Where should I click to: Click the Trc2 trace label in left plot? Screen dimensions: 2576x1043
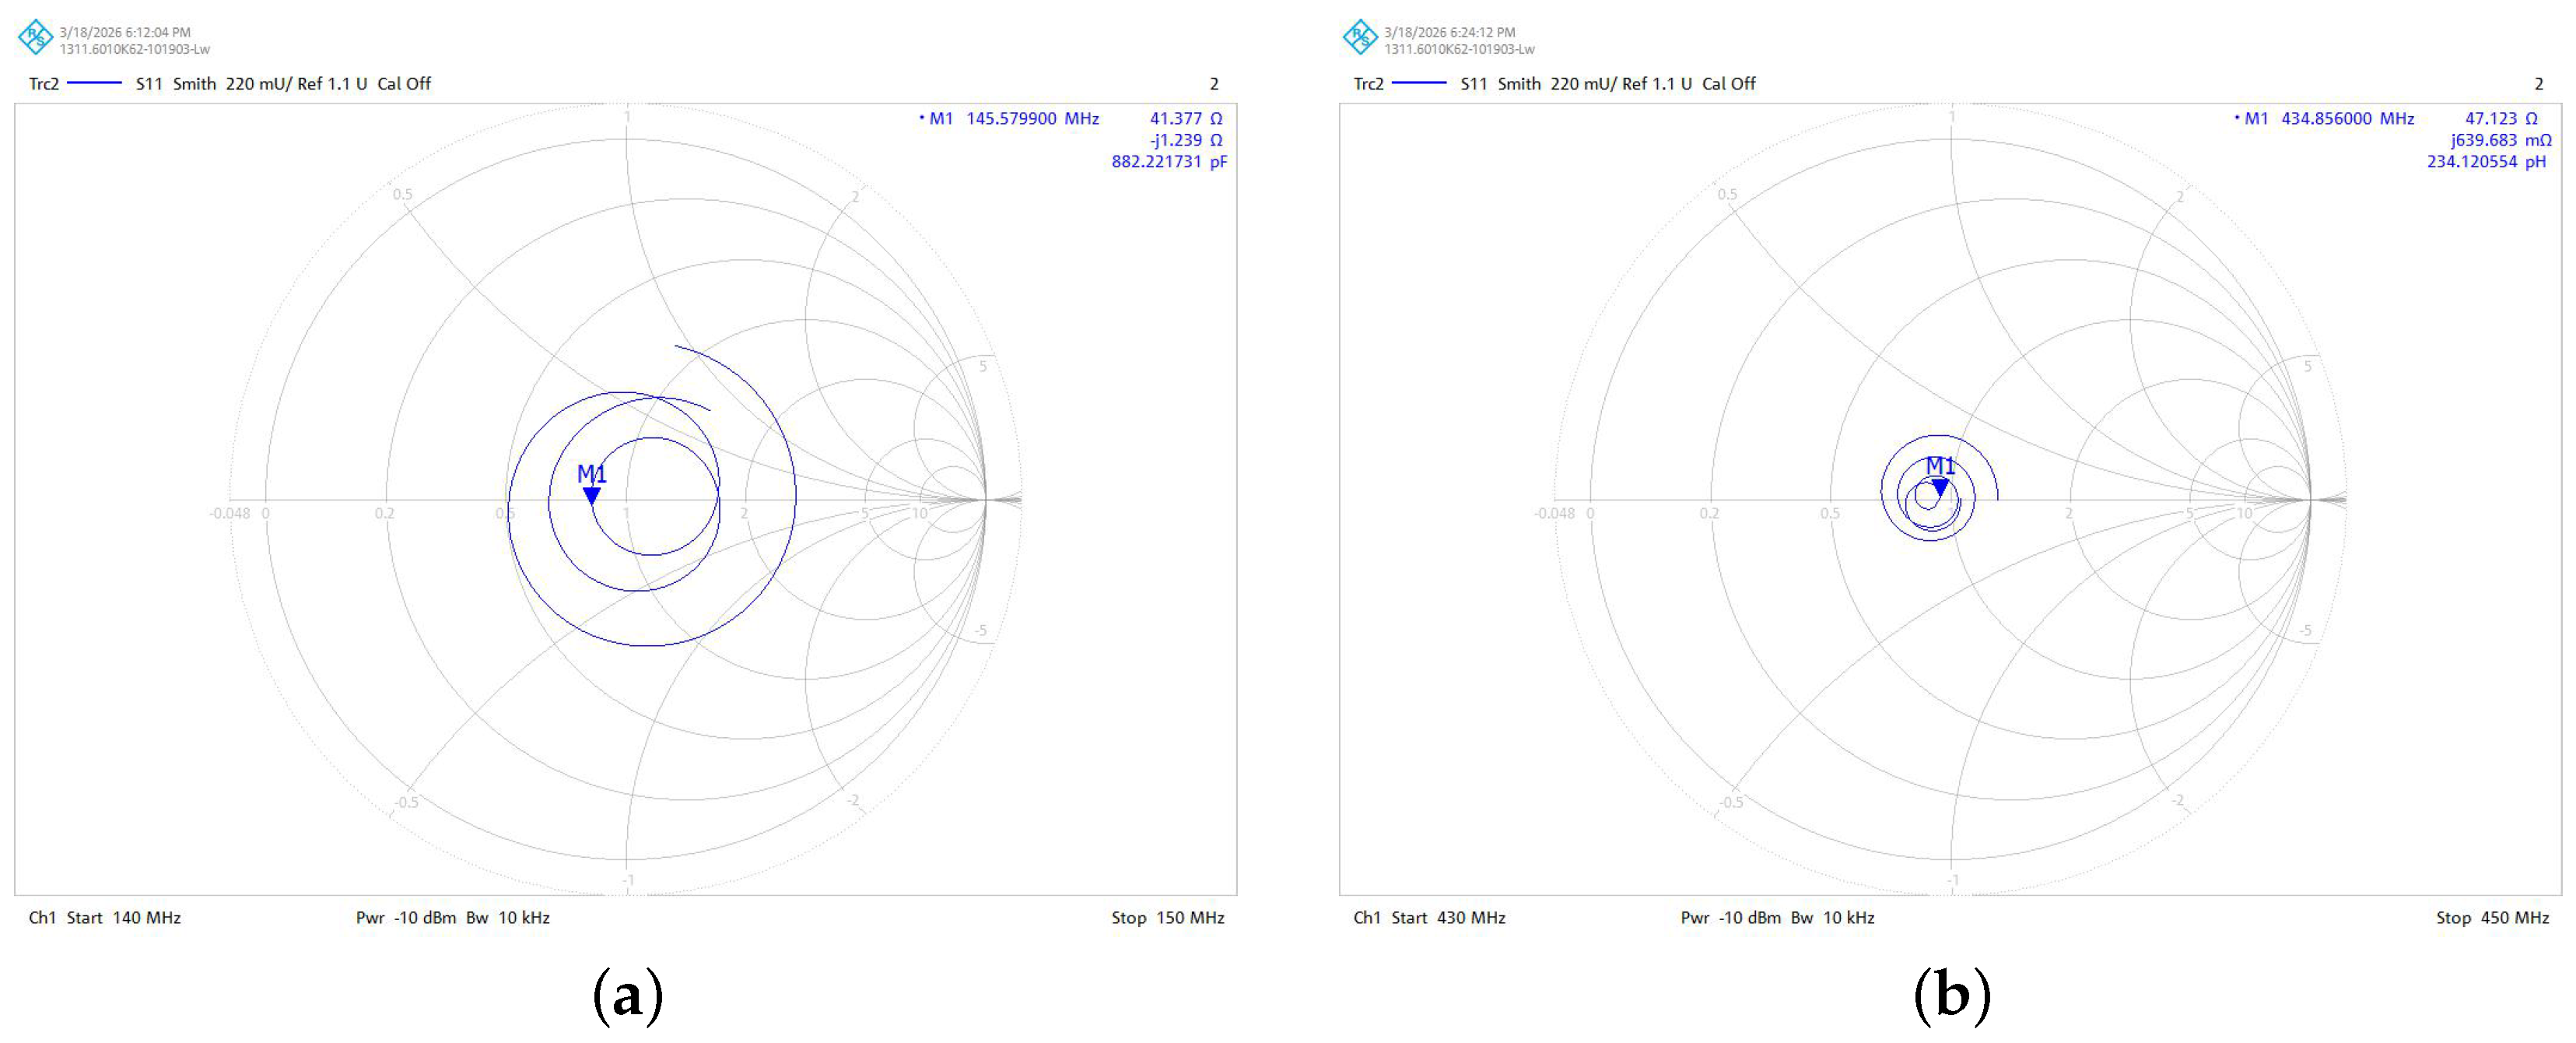(x=44, y=84)
